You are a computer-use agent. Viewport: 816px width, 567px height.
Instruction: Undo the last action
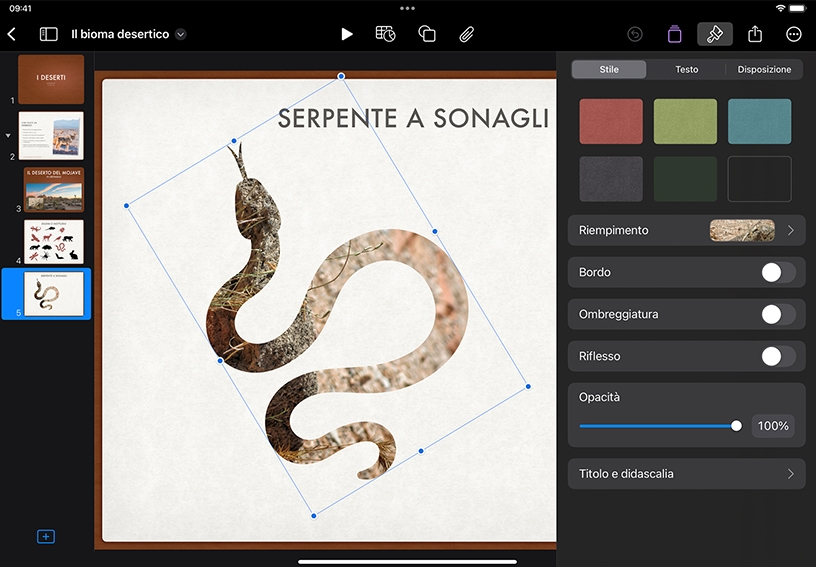[634, 34]
